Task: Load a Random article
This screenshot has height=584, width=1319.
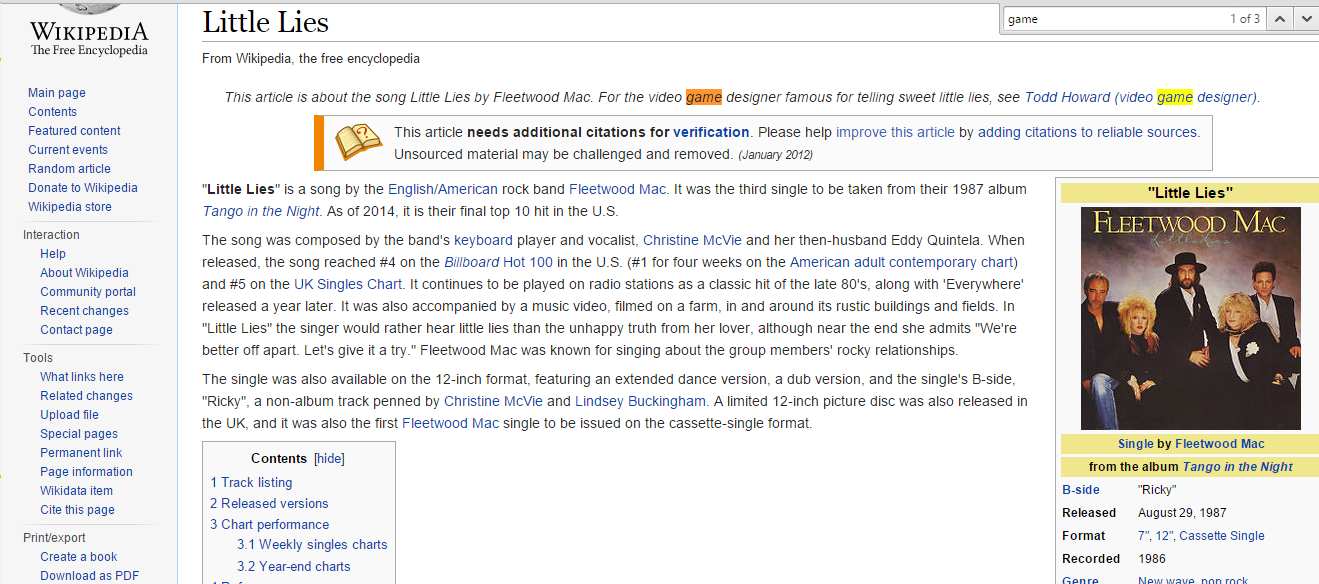Action: pos(69,169)
